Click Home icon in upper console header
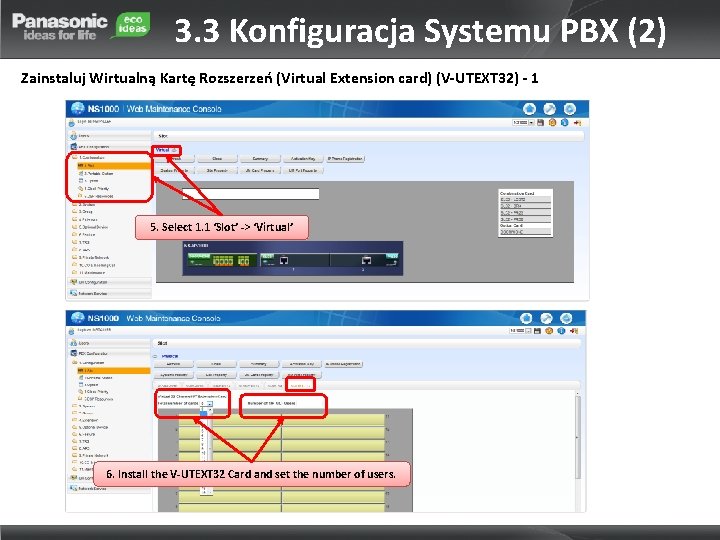Screen dimensions: 720x540 coord(529,109)
